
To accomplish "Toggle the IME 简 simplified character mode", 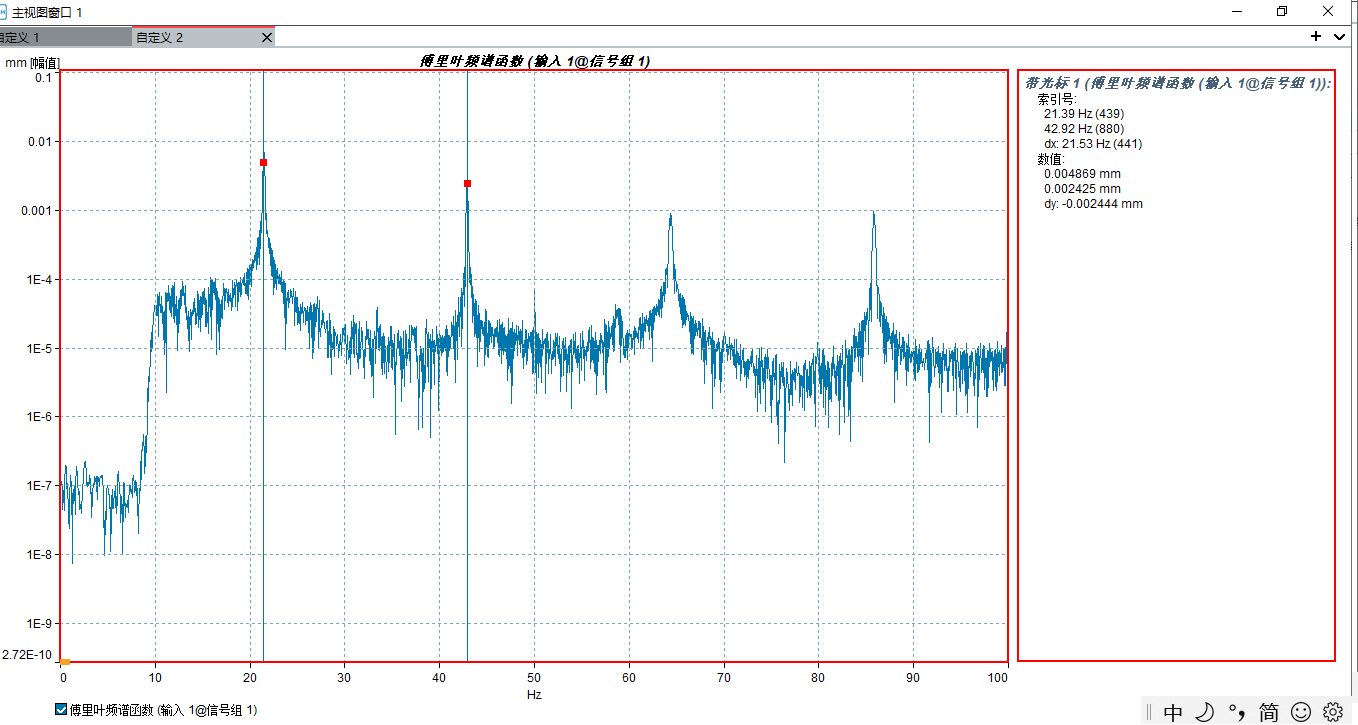I will point(1269,712).
